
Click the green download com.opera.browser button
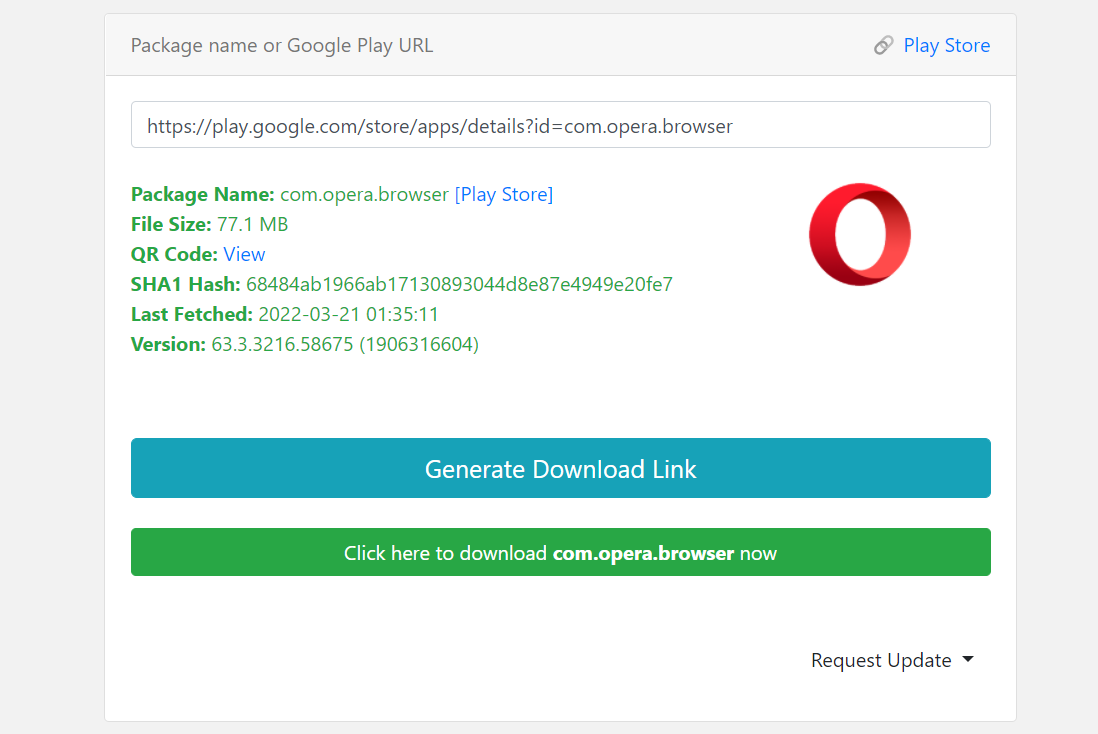point(560,553)
